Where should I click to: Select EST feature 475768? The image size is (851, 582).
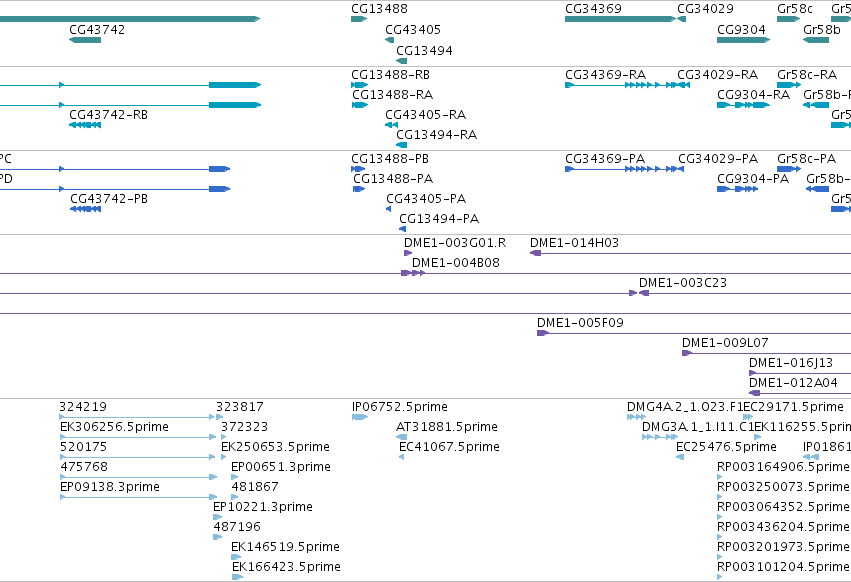coord(138,477)
